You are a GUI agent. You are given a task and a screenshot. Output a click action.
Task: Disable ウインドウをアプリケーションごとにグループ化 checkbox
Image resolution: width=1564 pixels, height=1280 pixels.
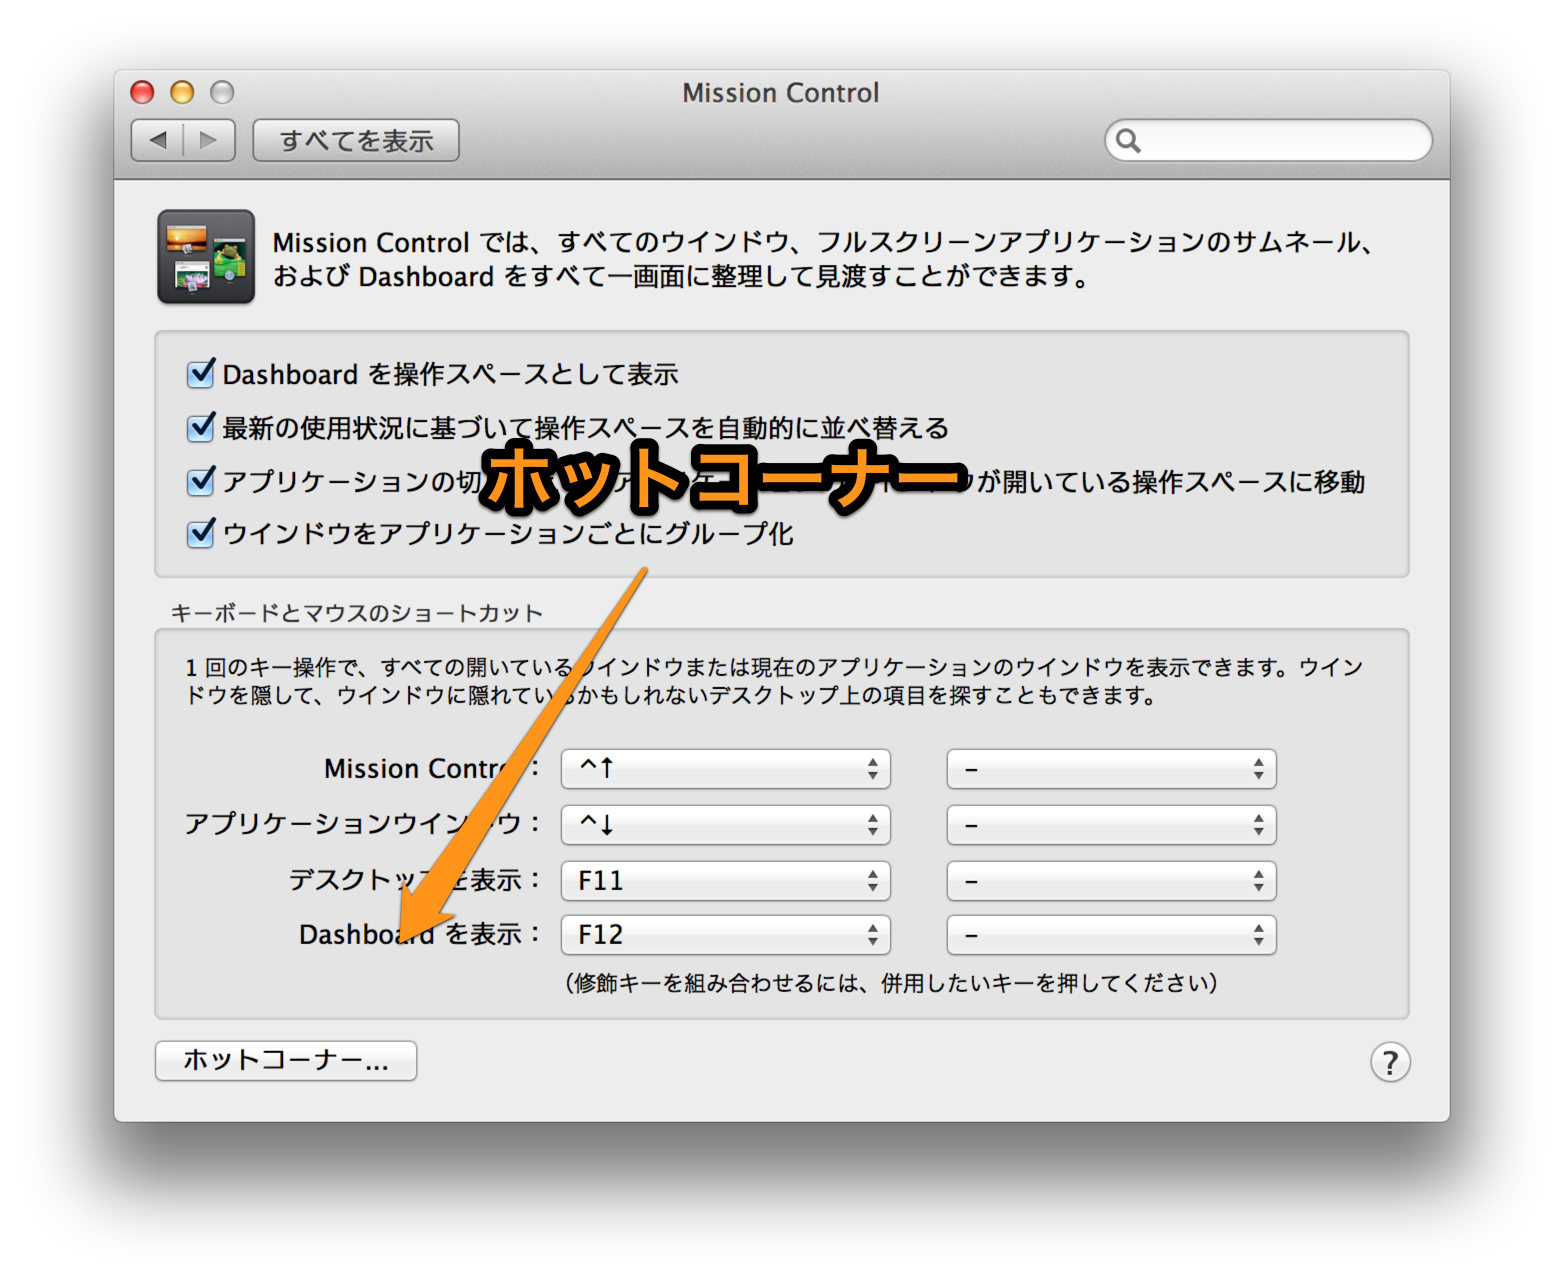[x=201, y=533]
